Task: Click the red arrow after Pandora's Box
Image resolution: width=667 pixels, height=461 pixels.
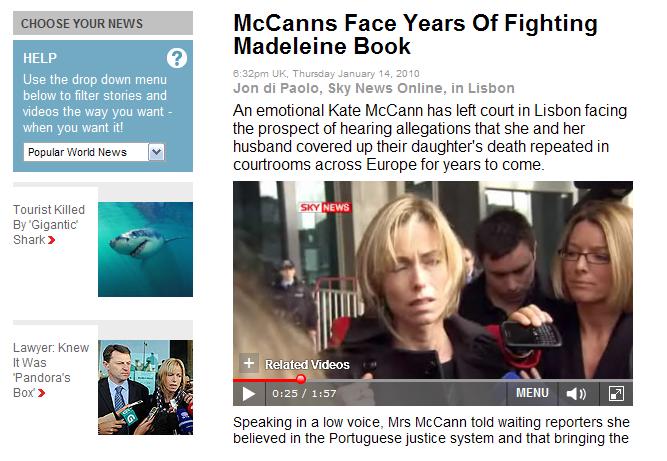Action: point(41,393)
